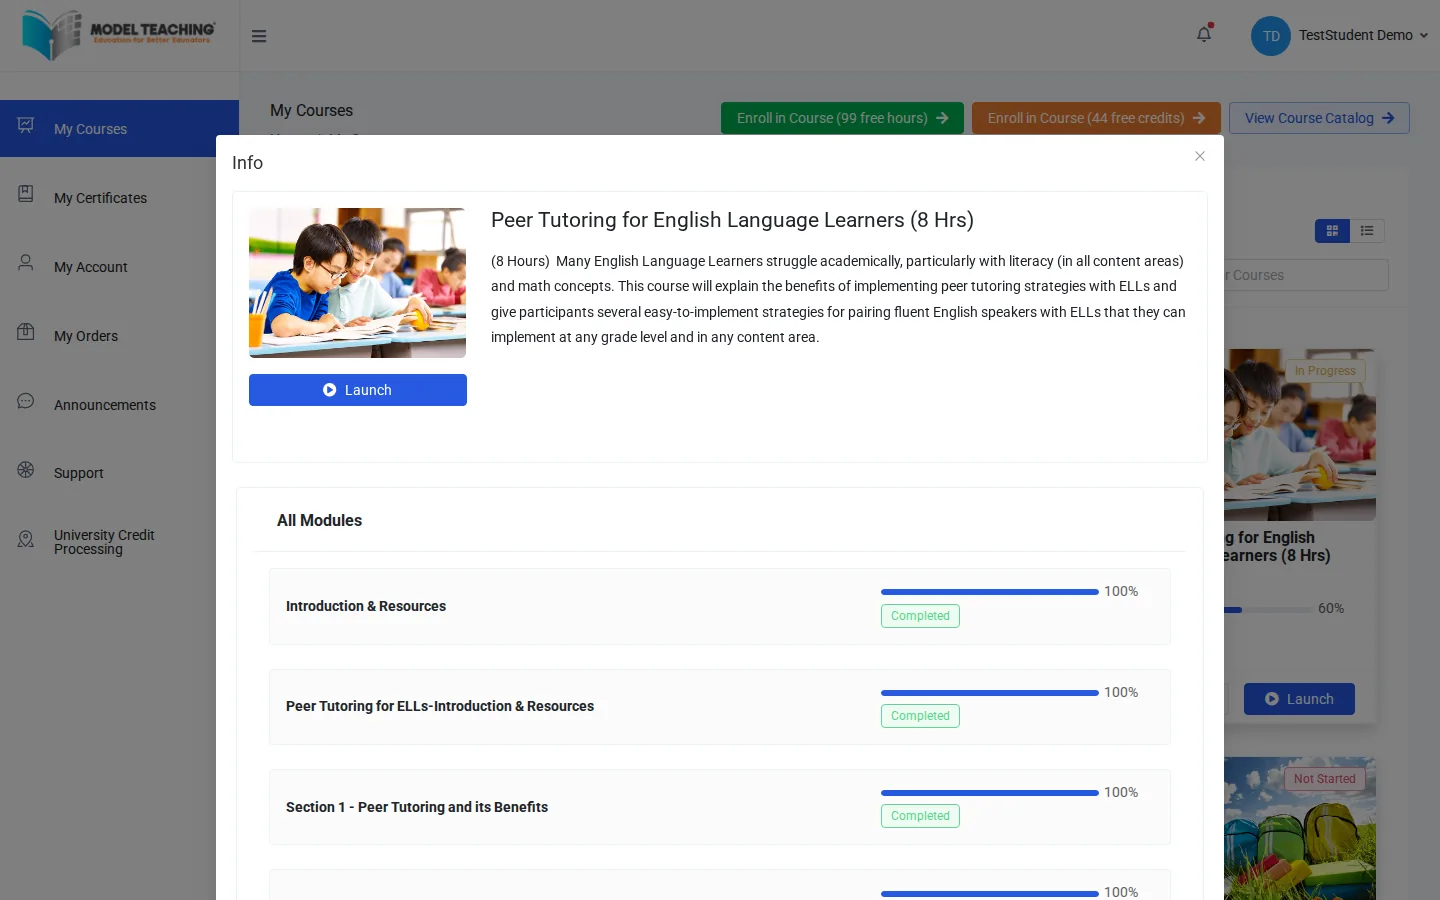Open the notifications bell icon
This screenshot has height=900, width=1440.
point(1204,34)
